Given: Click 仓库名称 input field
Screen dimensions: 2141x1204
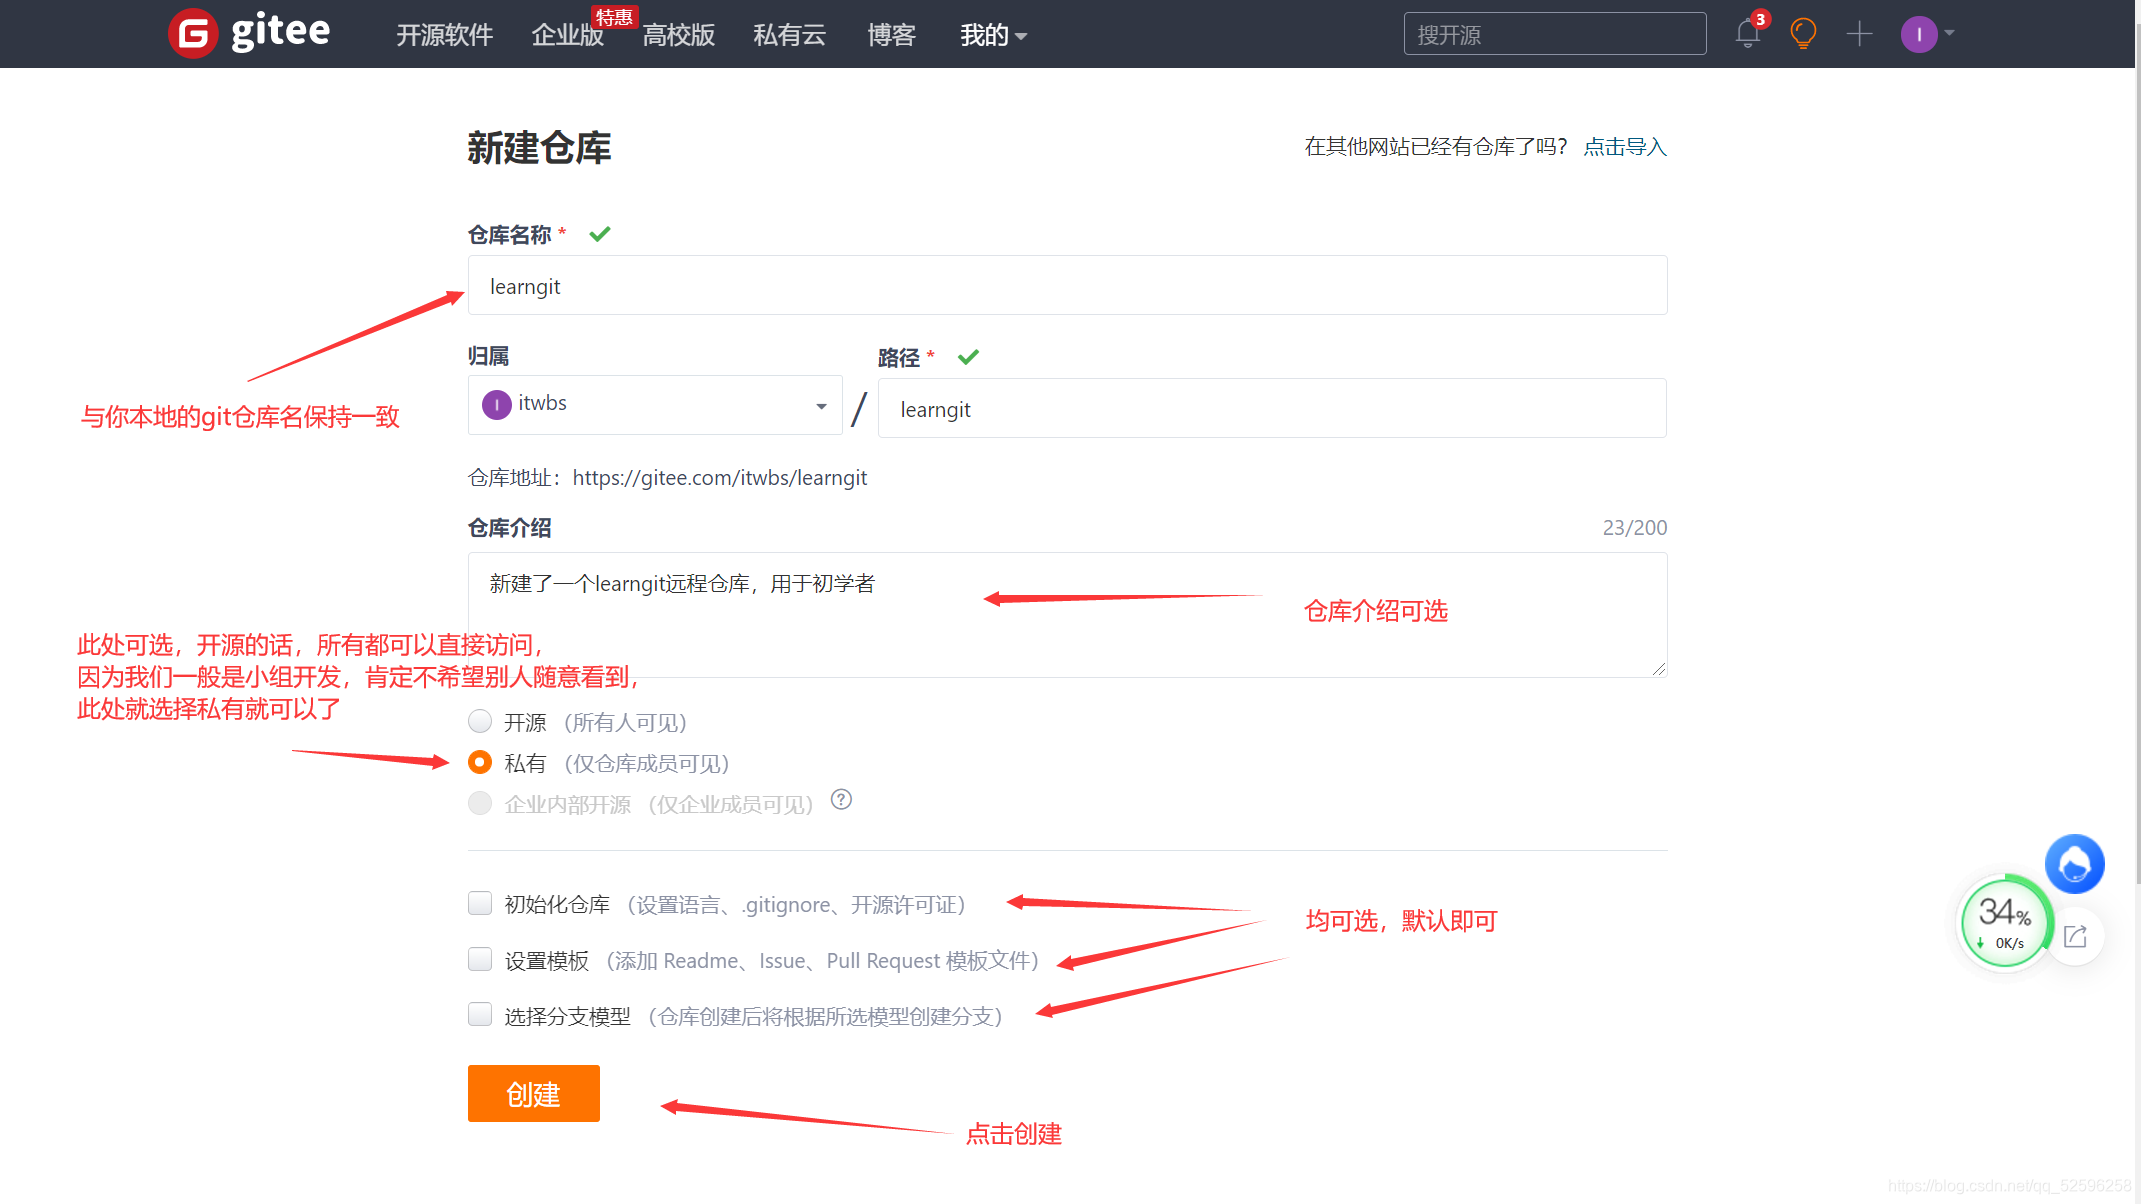Looking at the screenshot, I should tap(1068, 287).
